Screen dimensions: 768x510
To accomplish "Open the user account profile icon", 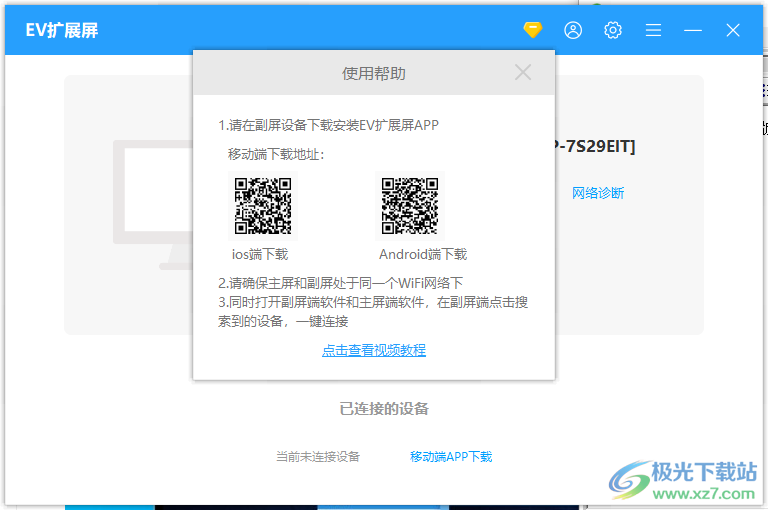I will pyautogui.click(x=573, y=30).
